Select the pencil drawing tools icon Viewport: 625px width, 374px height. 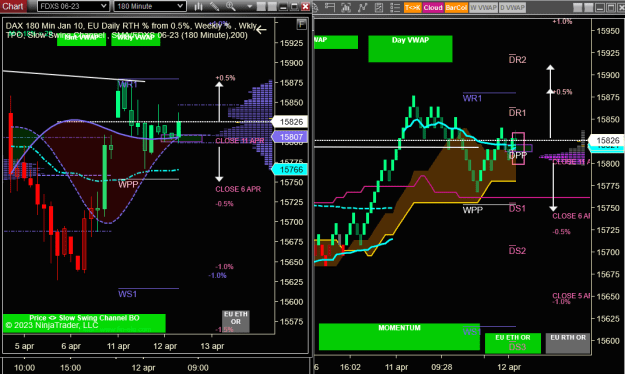click(214, 6)
